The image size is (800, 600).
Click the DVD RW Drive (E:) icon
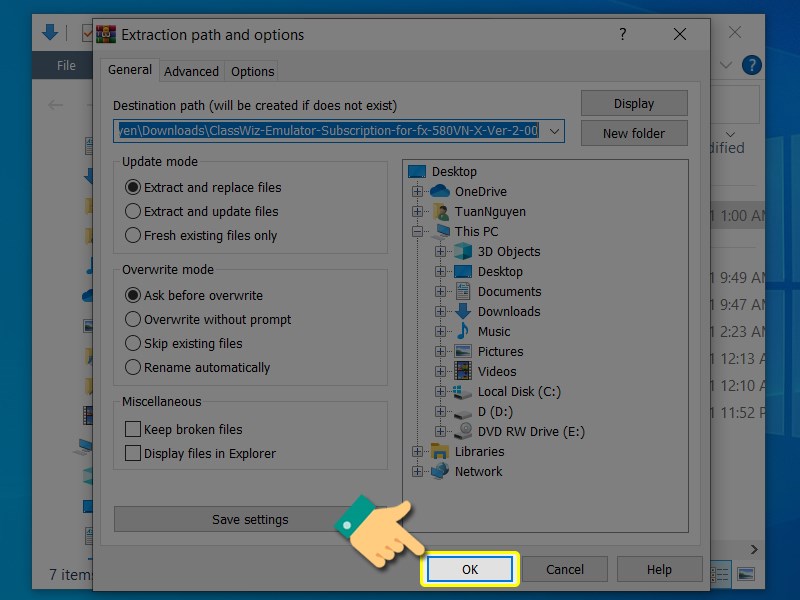tap(463, 431)
